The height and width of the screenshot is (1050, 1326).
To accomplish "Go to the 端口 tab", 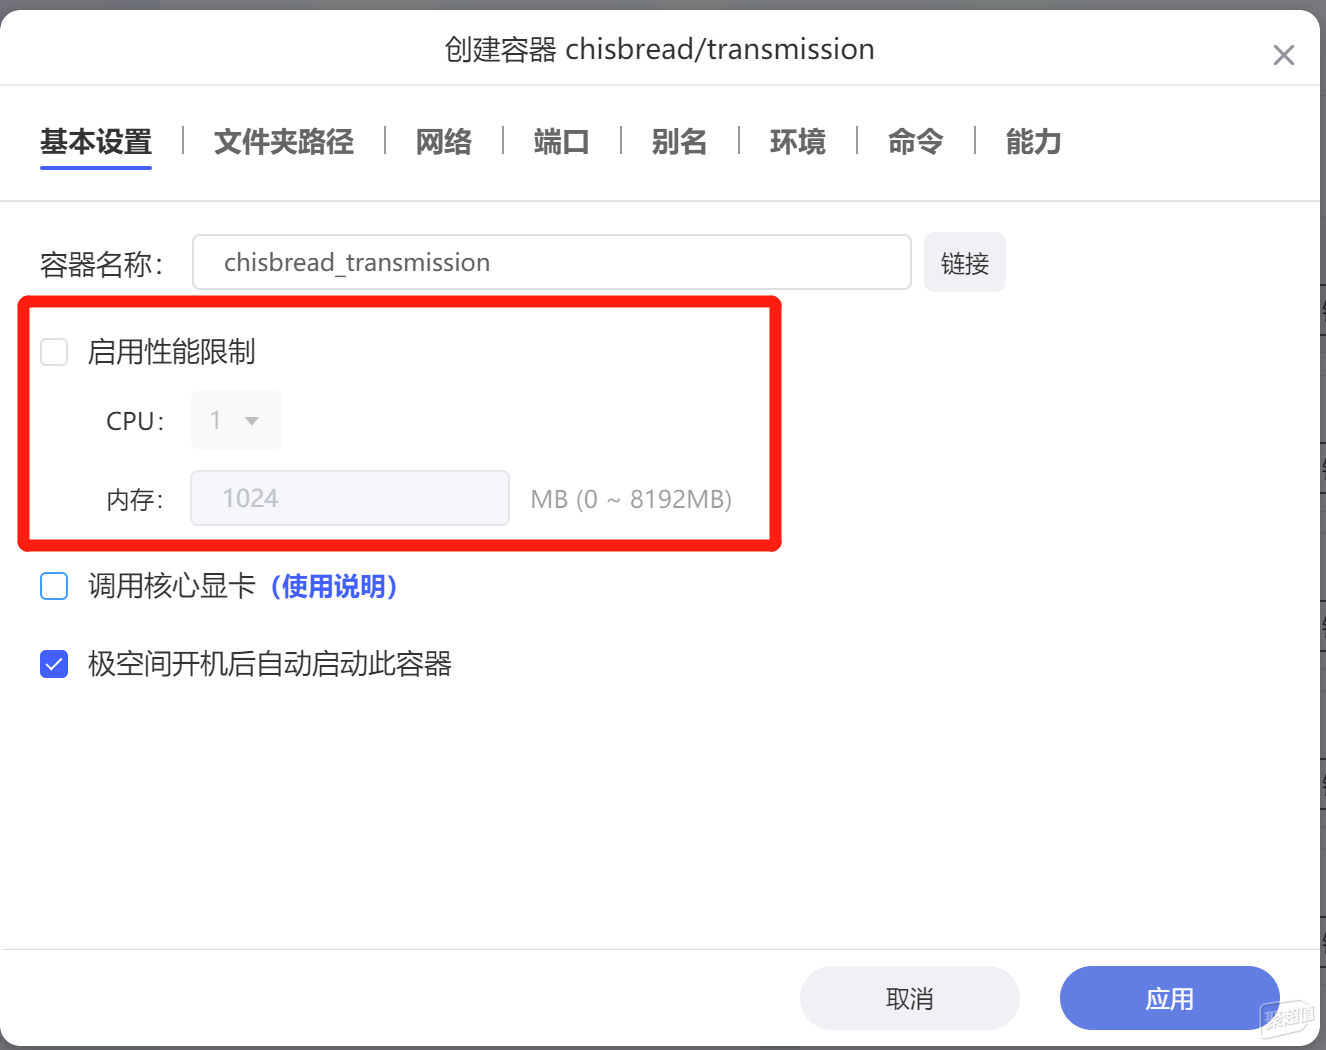I will pos(562,142).
